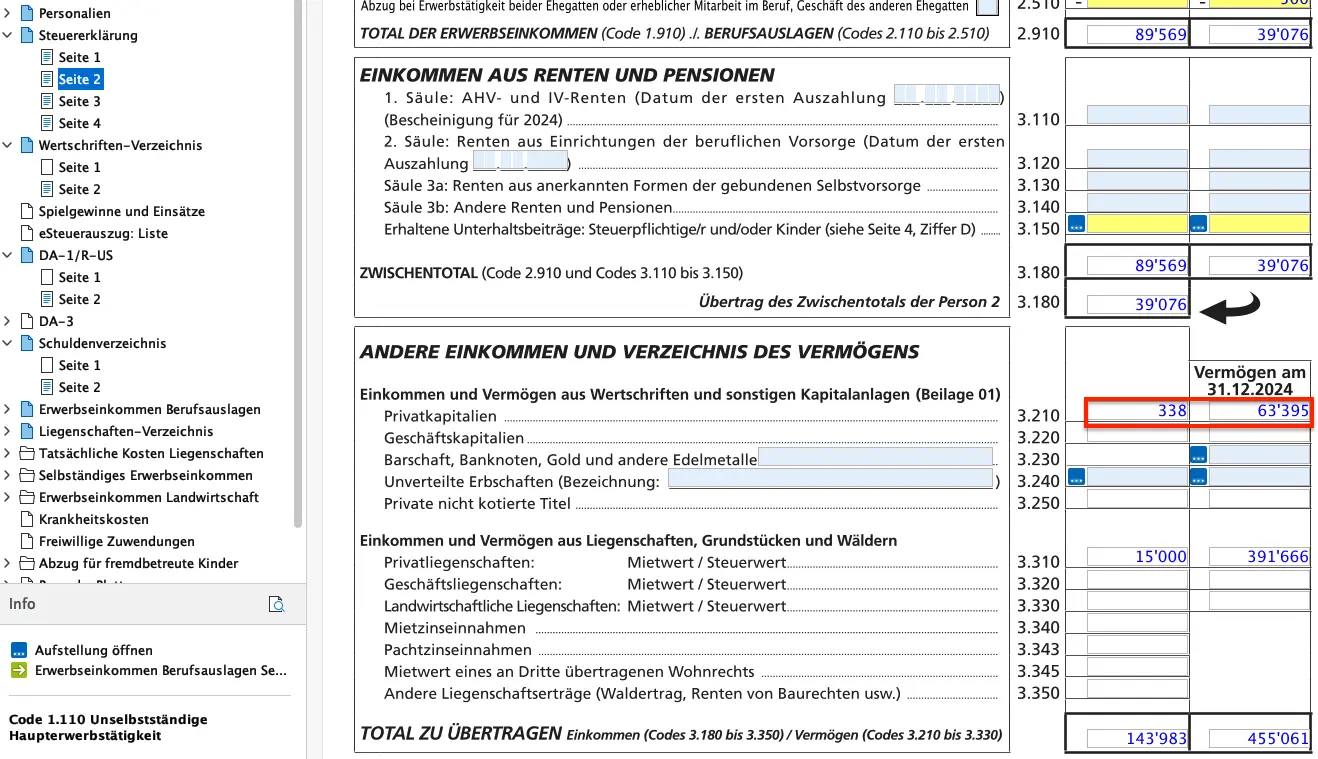Open left details button for Unverteilte Erbschaften row
Screen dimensions: 1318x759
[1076, 478]
